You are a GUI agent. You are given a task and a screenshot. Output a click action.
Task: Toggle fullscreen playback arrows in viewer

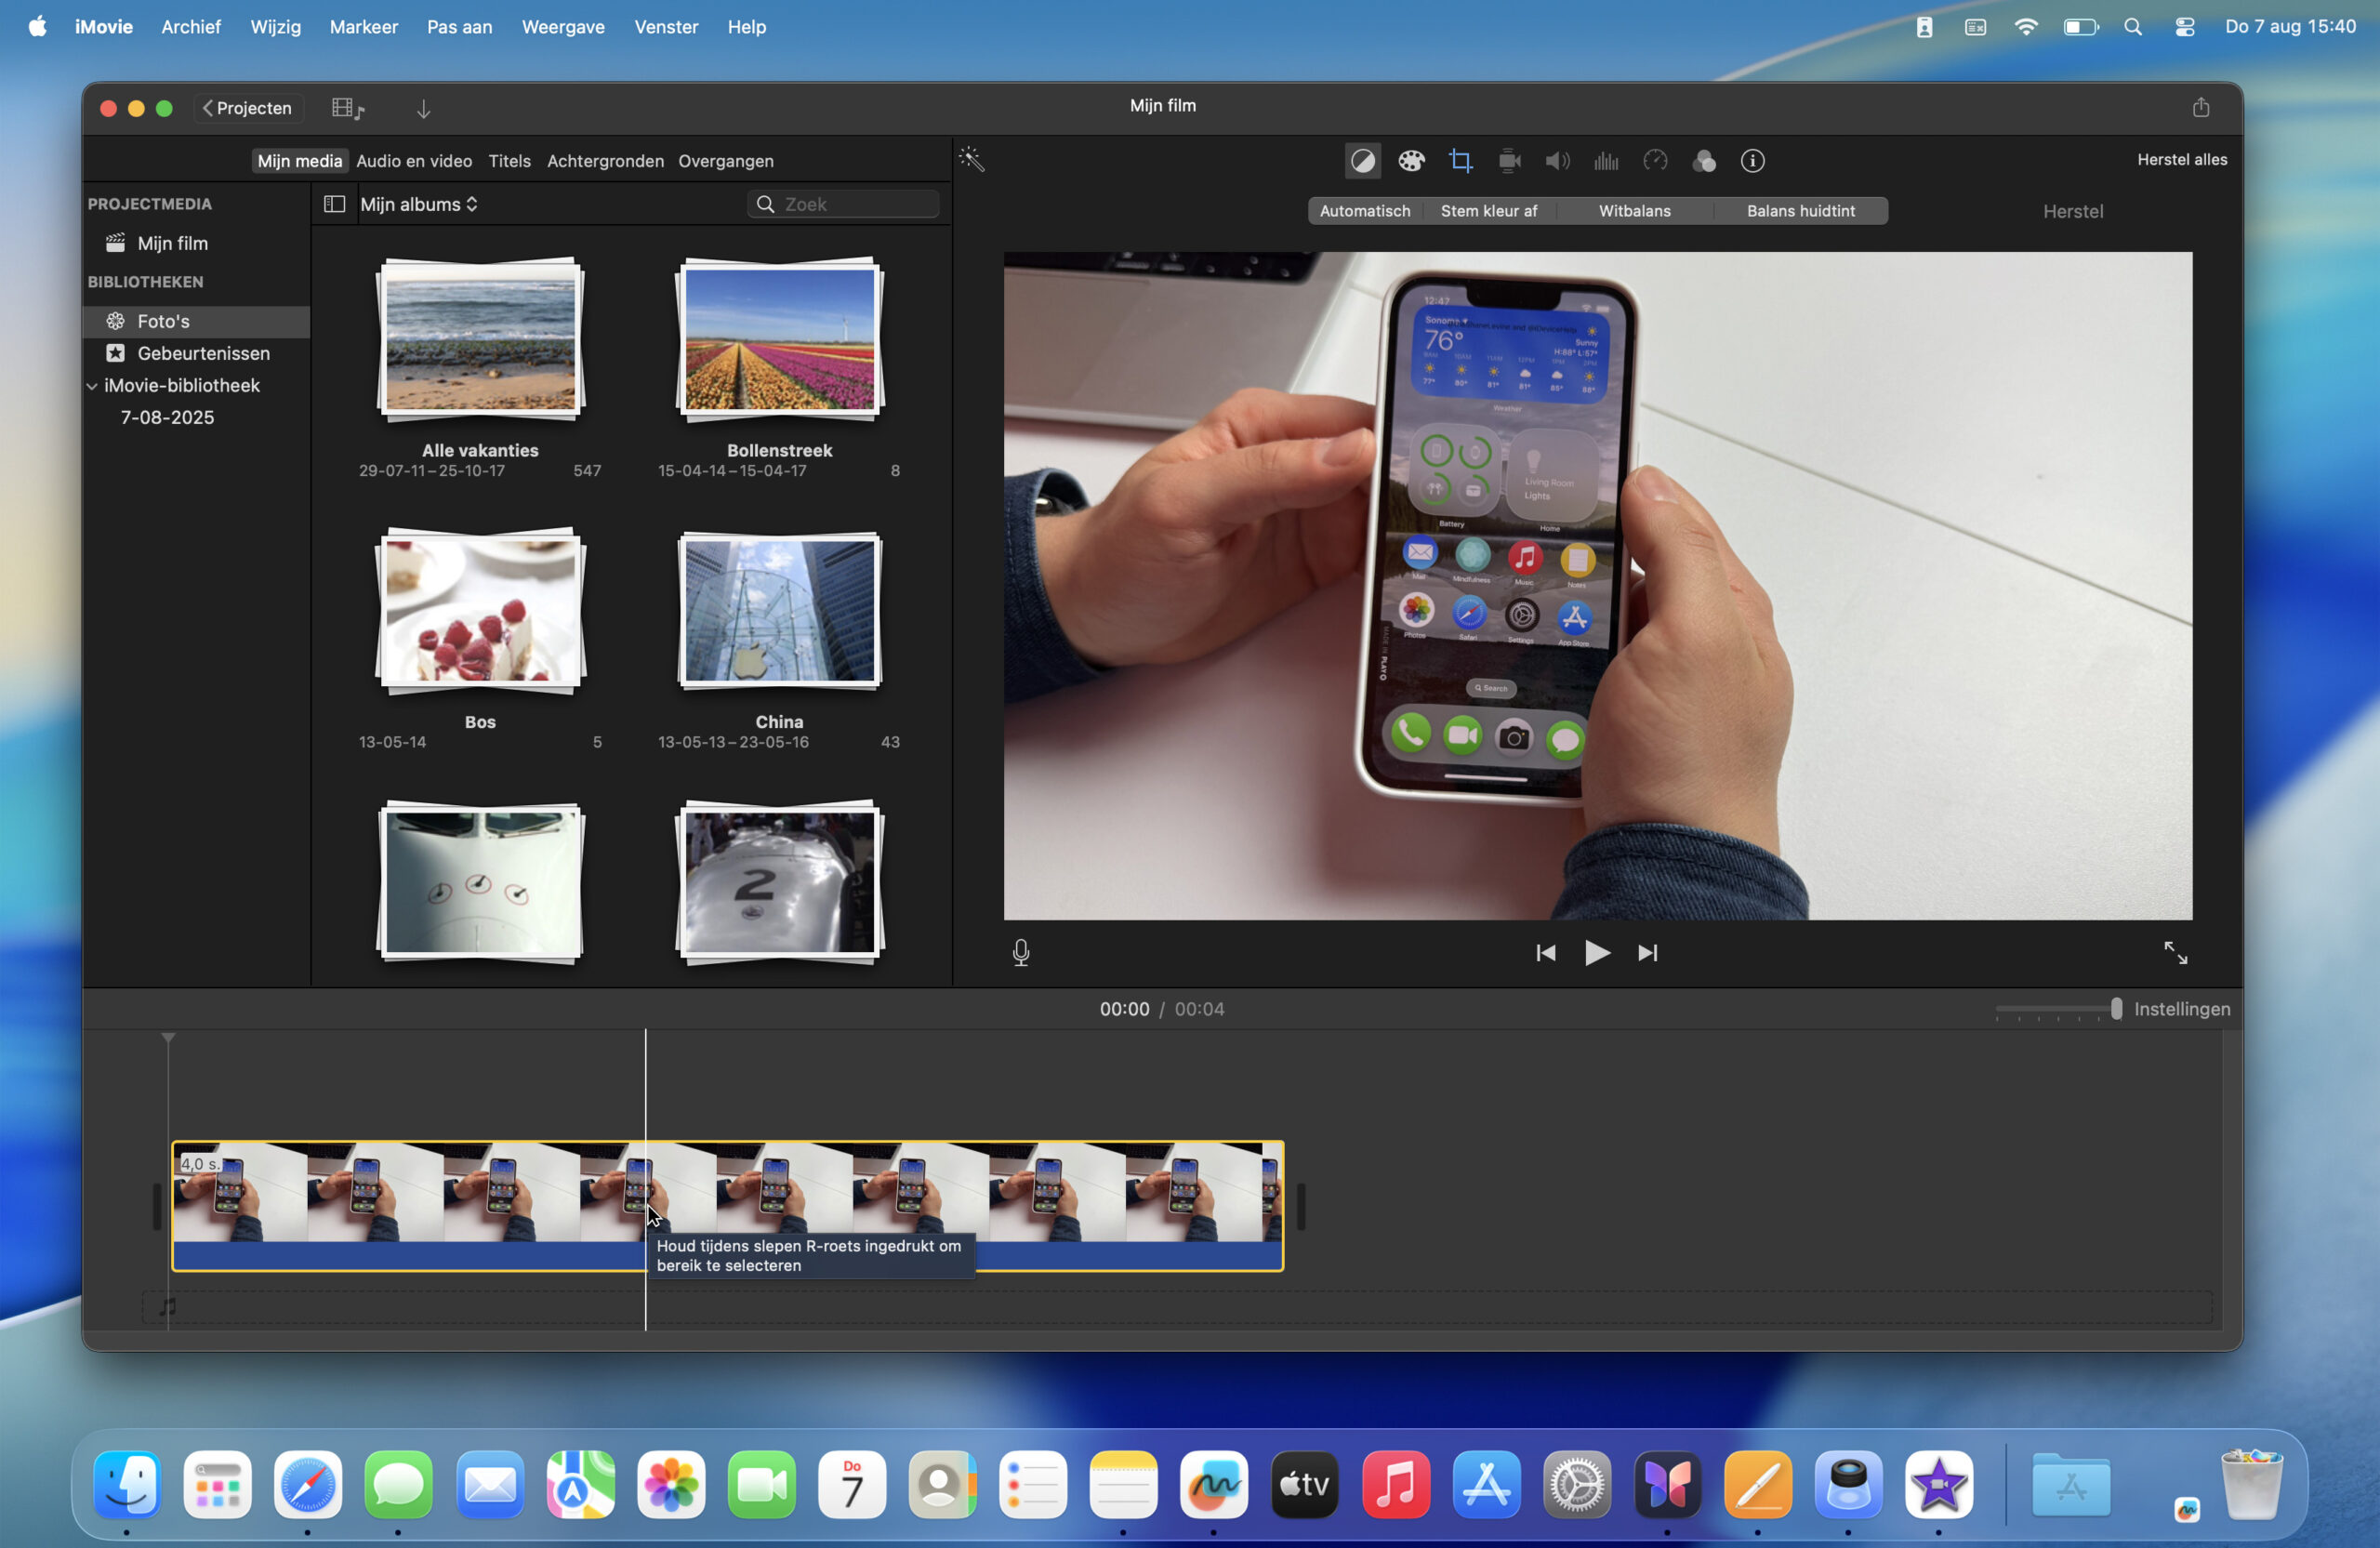tap(2175, 952)
